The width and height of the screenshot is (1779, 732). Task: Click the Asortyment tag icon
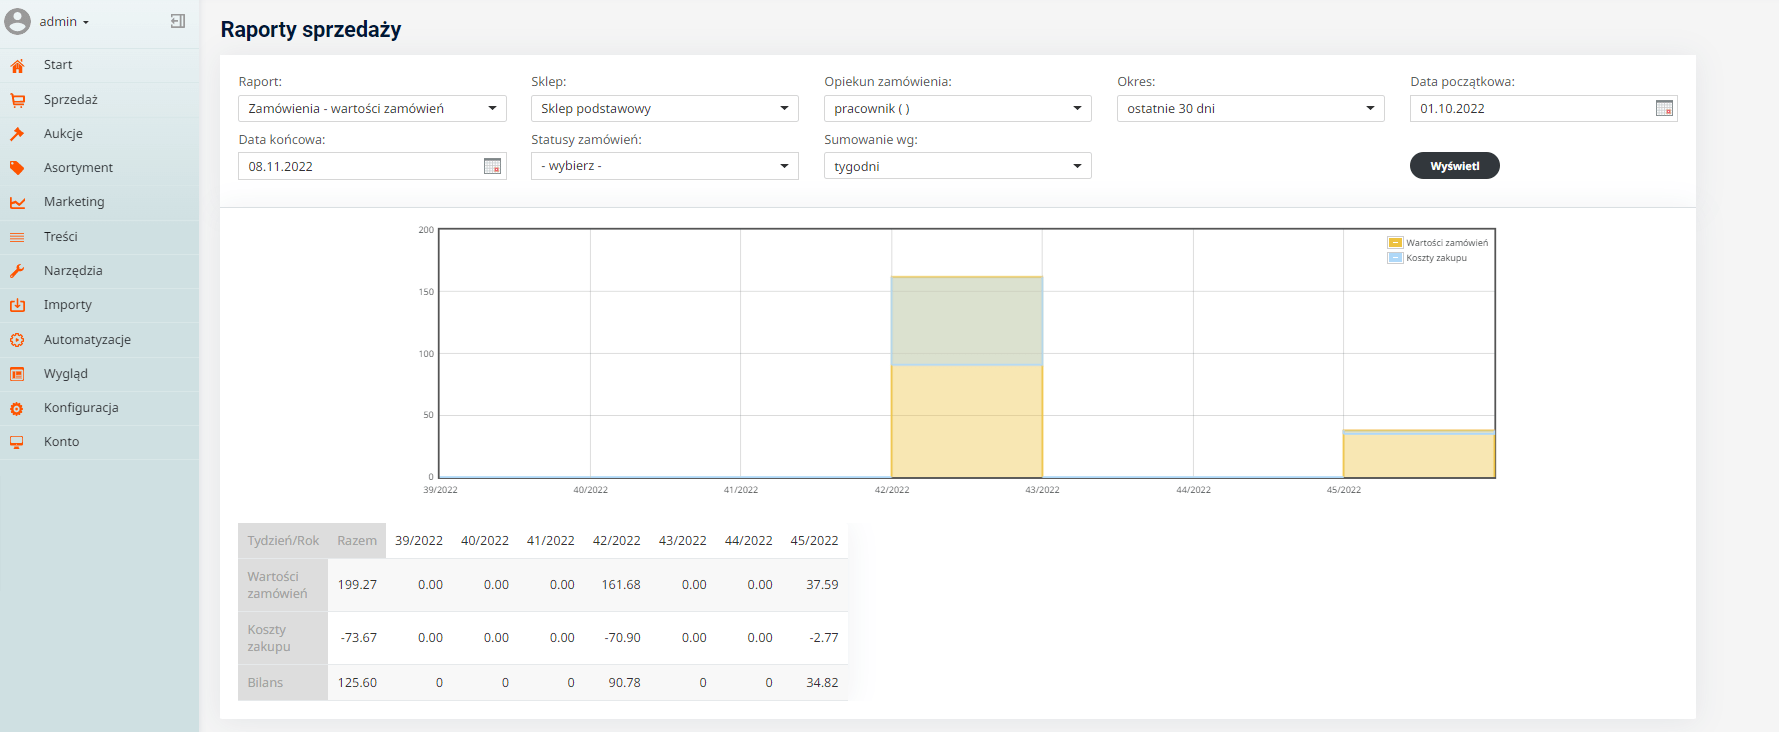point(17,168)
